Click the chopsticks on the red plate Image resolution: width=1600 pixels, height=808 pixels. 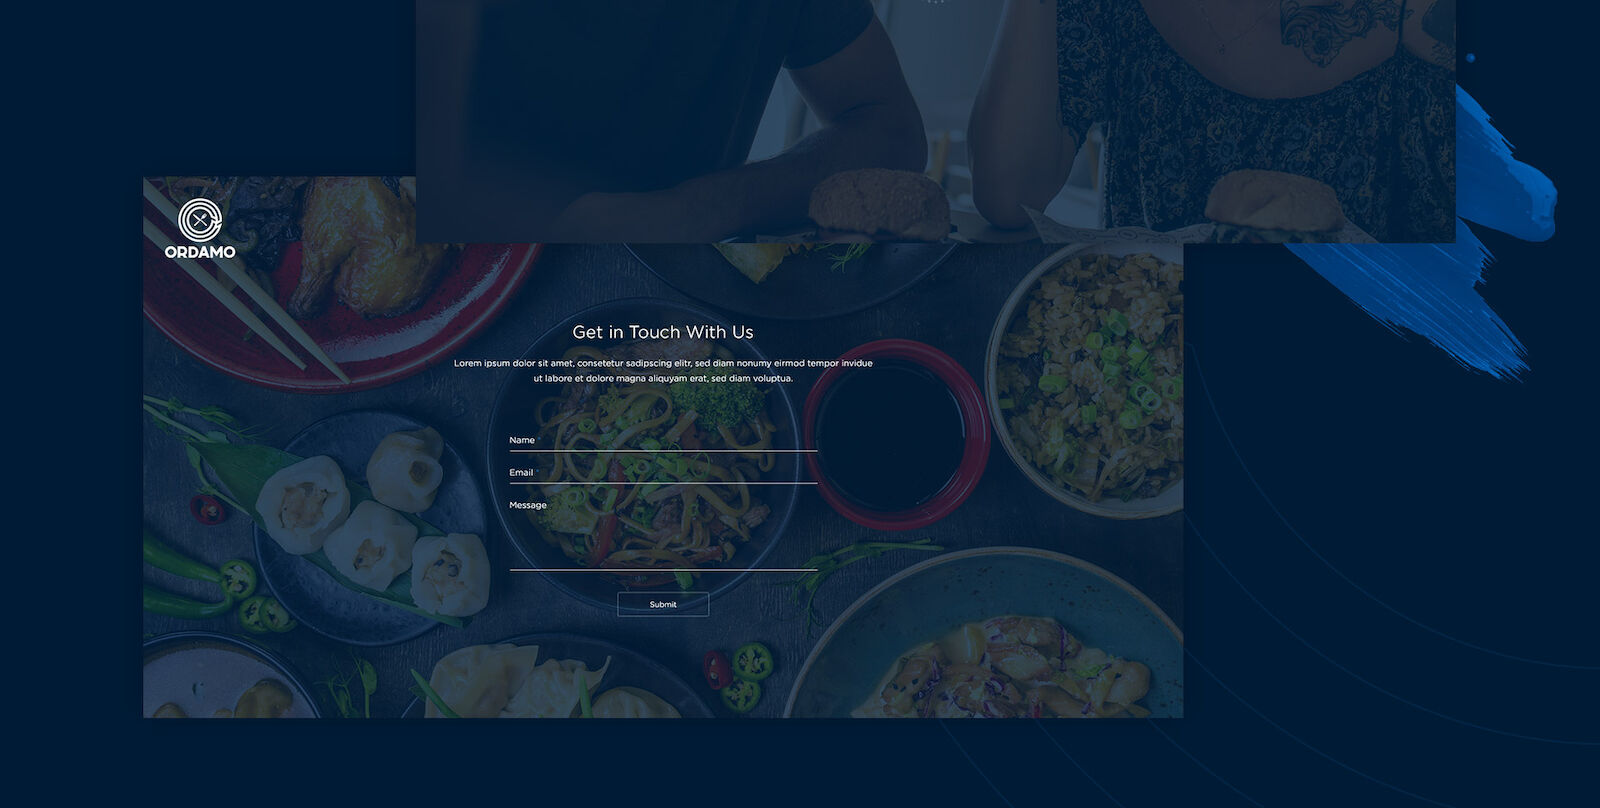click(x=245, y=285)
